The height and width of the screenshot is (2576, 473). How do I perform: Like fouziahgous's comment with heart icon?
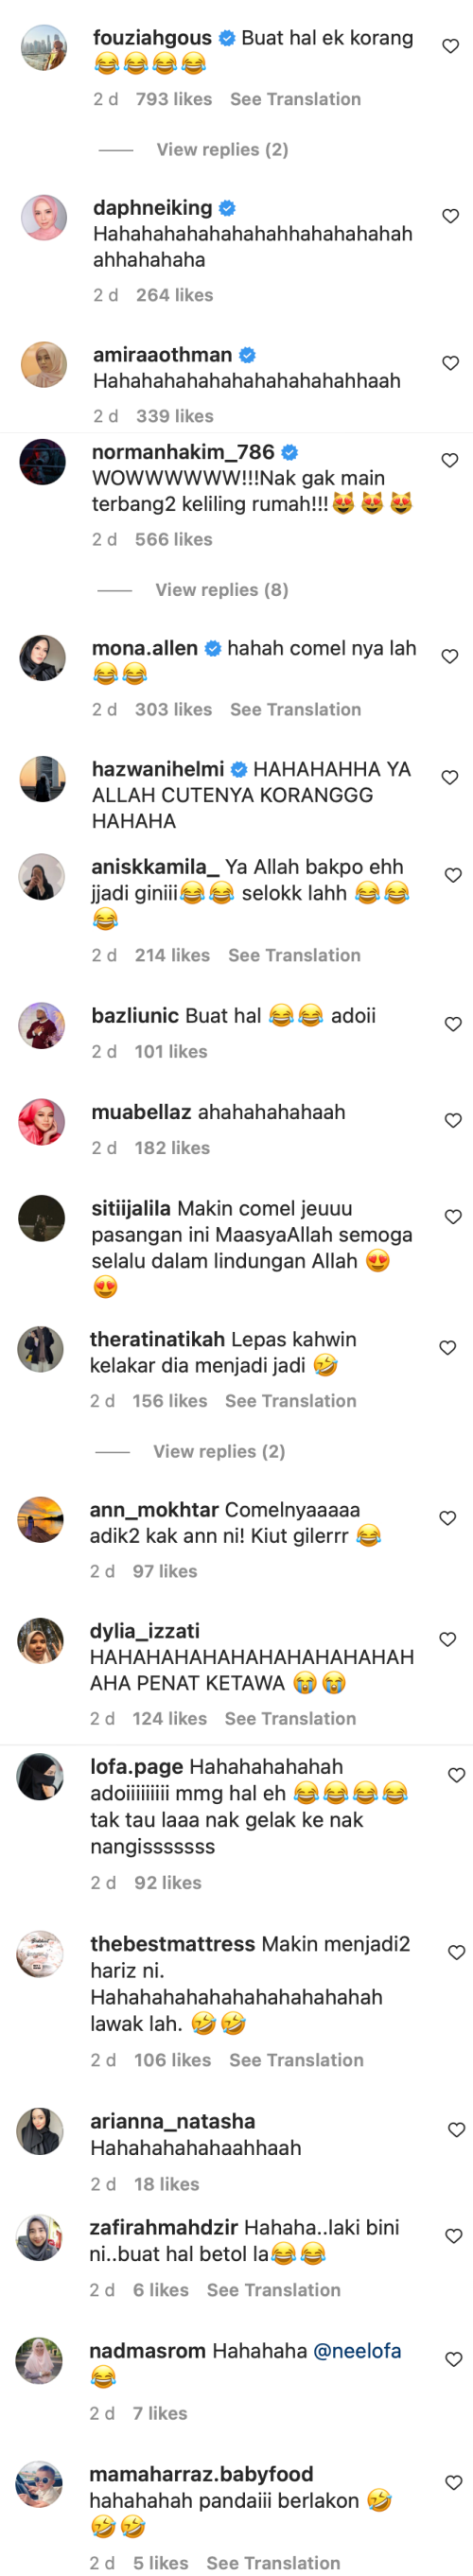(450, 46)
